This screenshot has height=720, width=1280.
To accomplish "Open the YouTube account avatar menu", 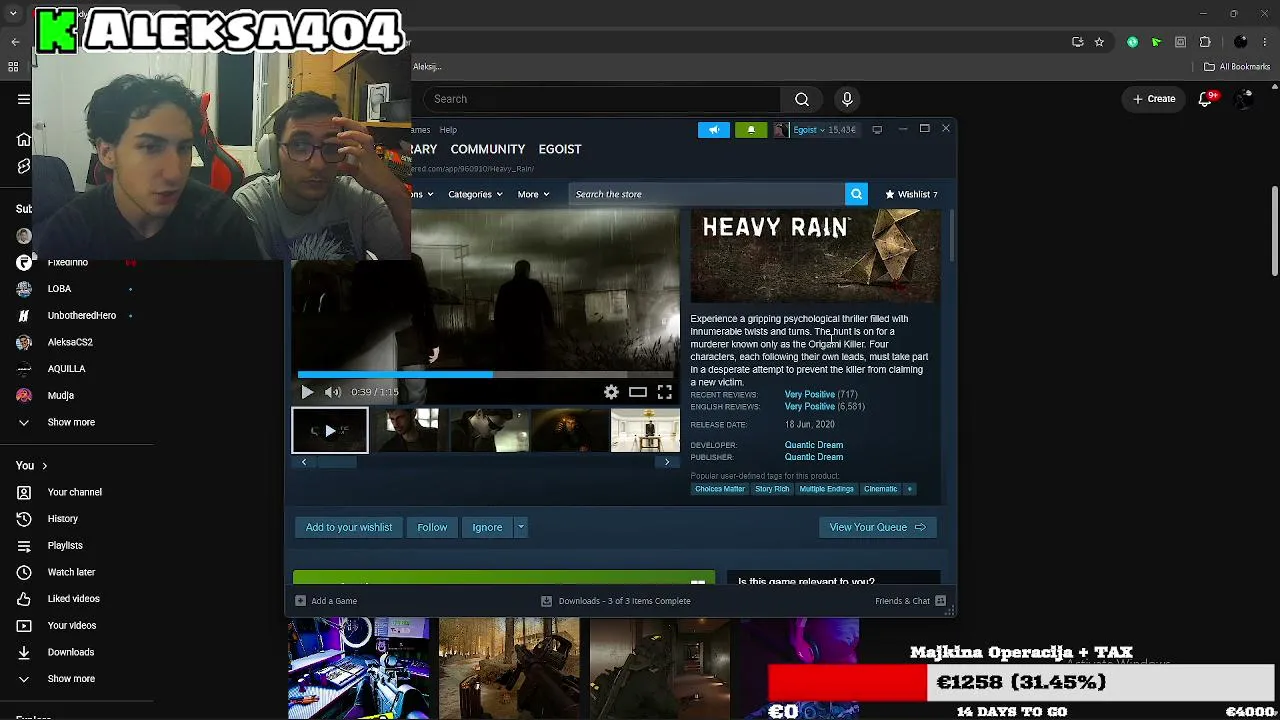I will tap(1245, 99).
